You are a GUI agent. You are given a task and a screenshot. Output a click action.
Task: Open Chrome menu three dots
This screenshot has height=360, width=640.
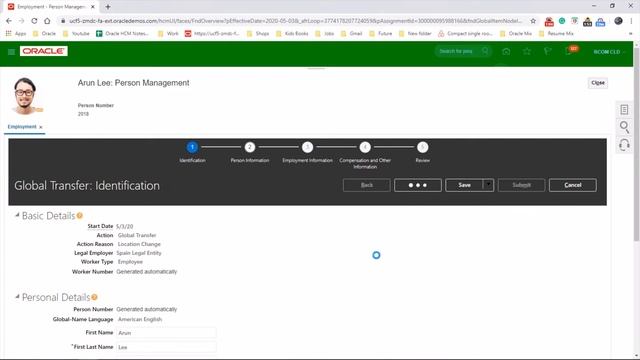coord(631,21)
